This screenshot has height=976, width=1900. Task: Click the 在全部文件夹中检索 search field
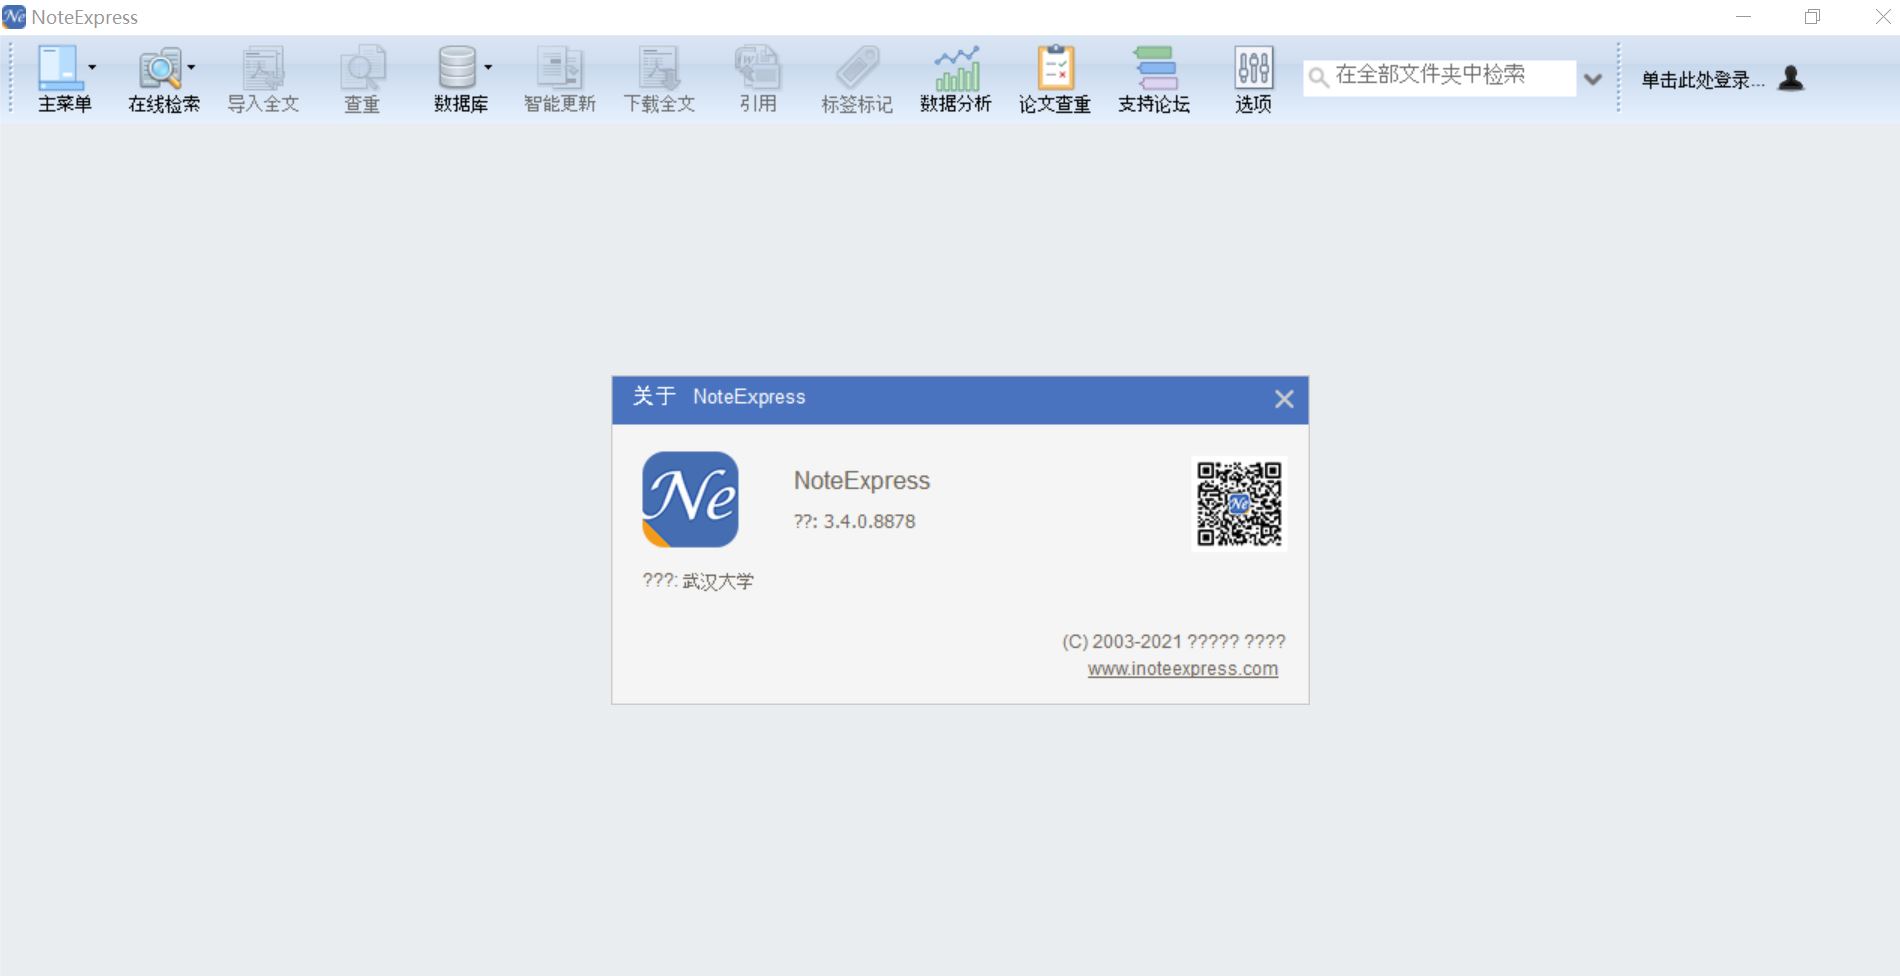tap(1439, 76)
